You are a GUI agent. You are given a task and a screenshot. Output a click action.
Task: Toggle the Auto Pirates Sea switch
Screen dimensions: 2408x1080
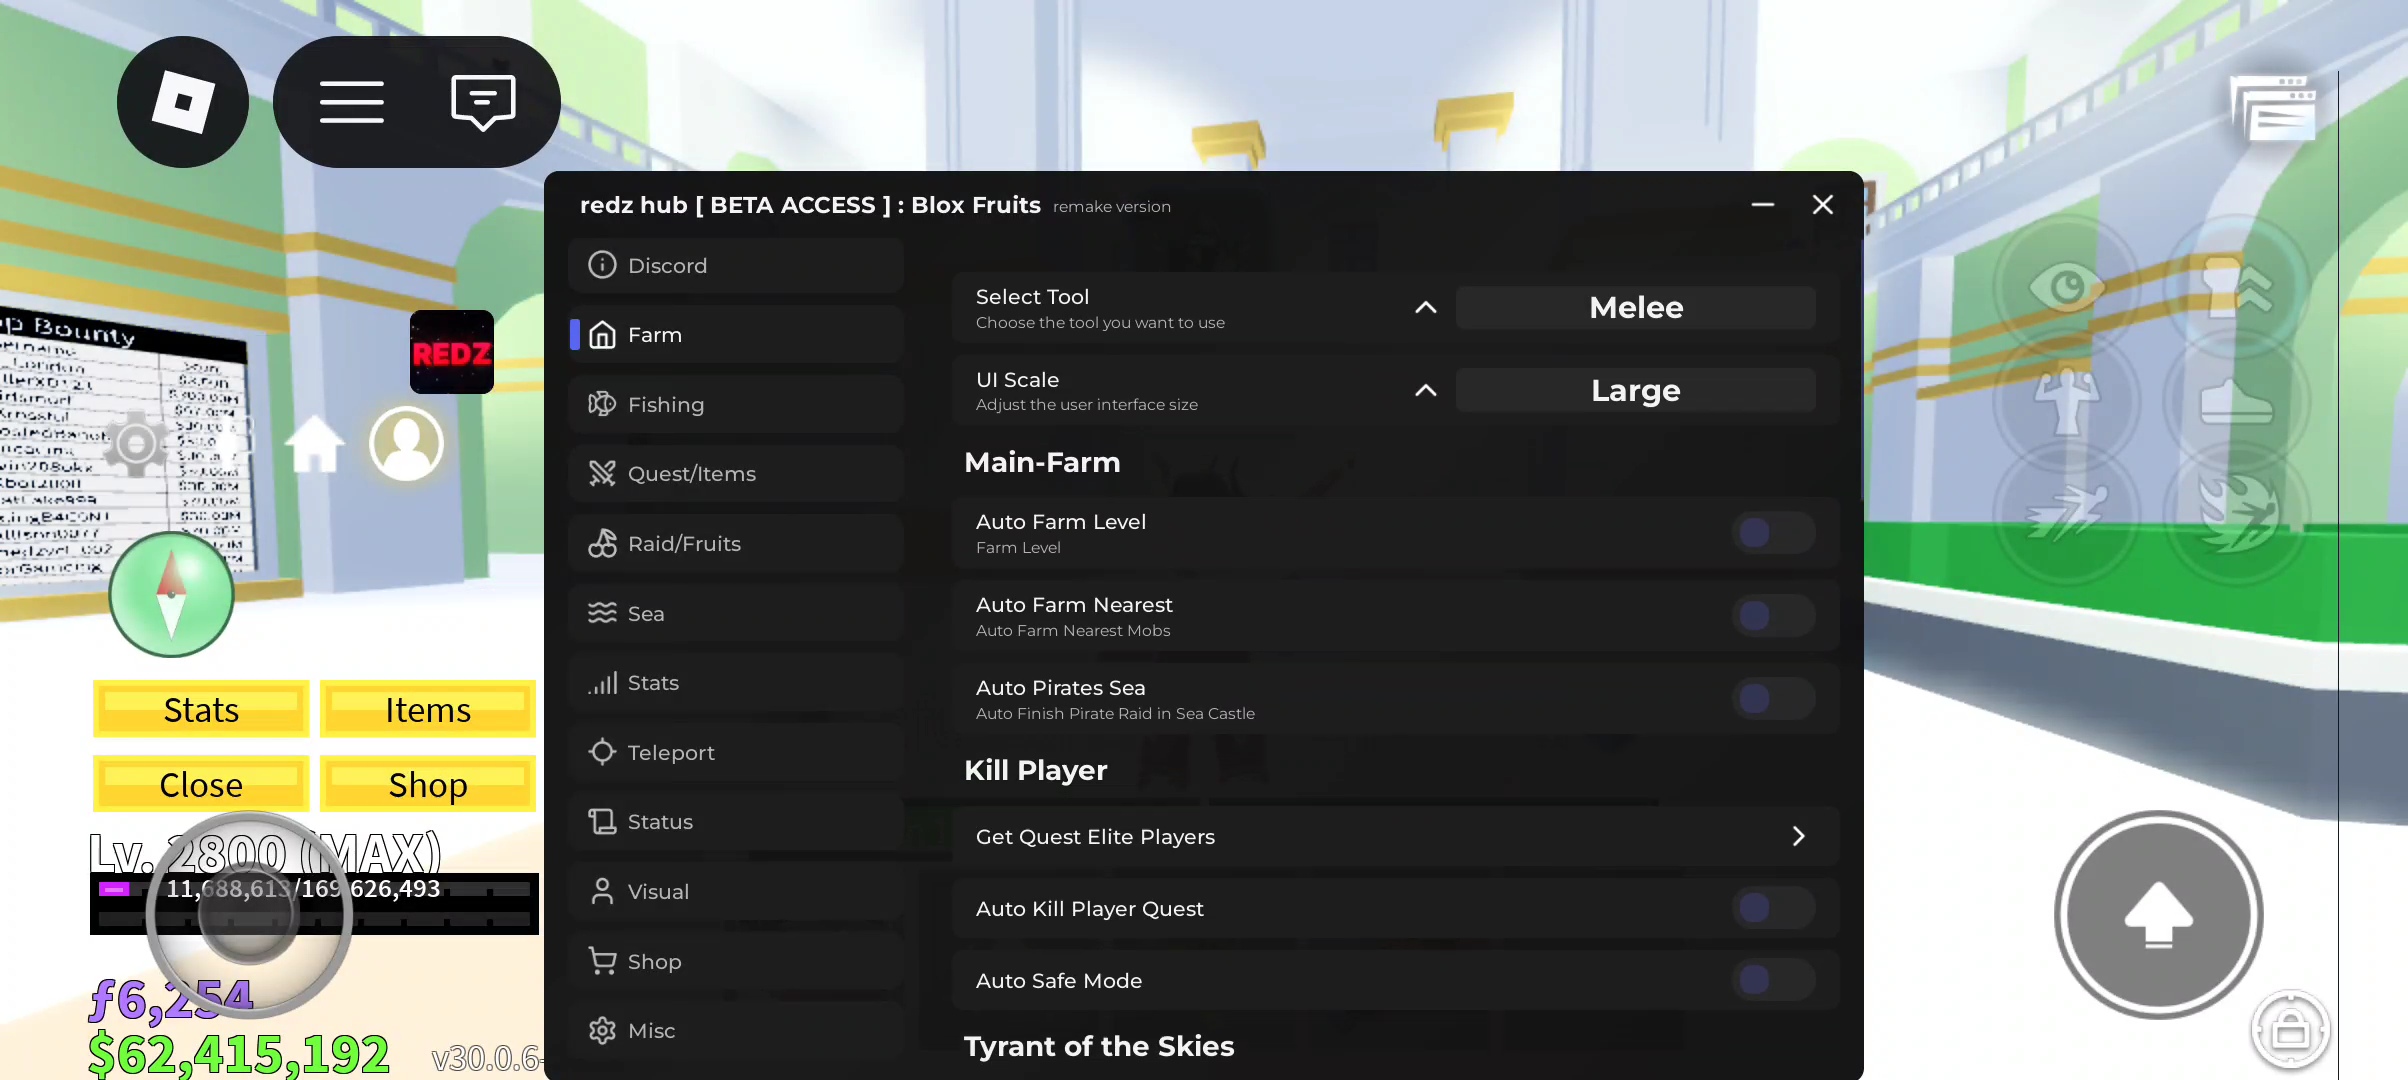(x=1772, y=699)
